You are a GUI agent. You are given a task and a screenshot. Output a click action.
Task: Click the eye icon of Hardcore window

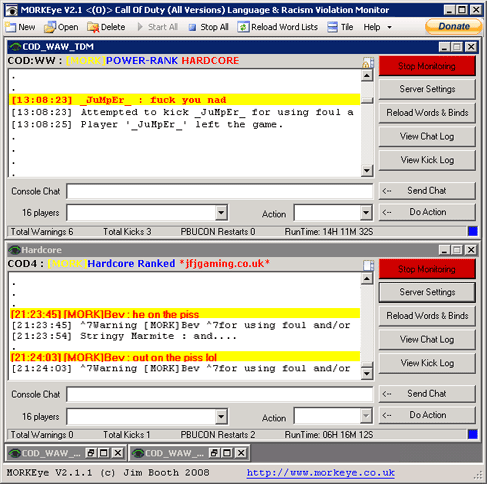click(x=14, y=250)
